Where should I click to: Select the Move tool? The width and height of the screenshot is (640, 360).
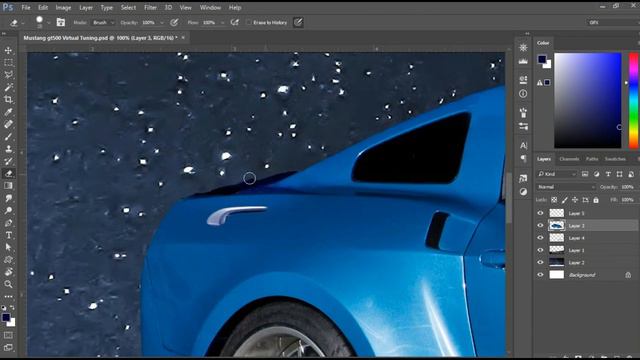click(x=8, y=50)
